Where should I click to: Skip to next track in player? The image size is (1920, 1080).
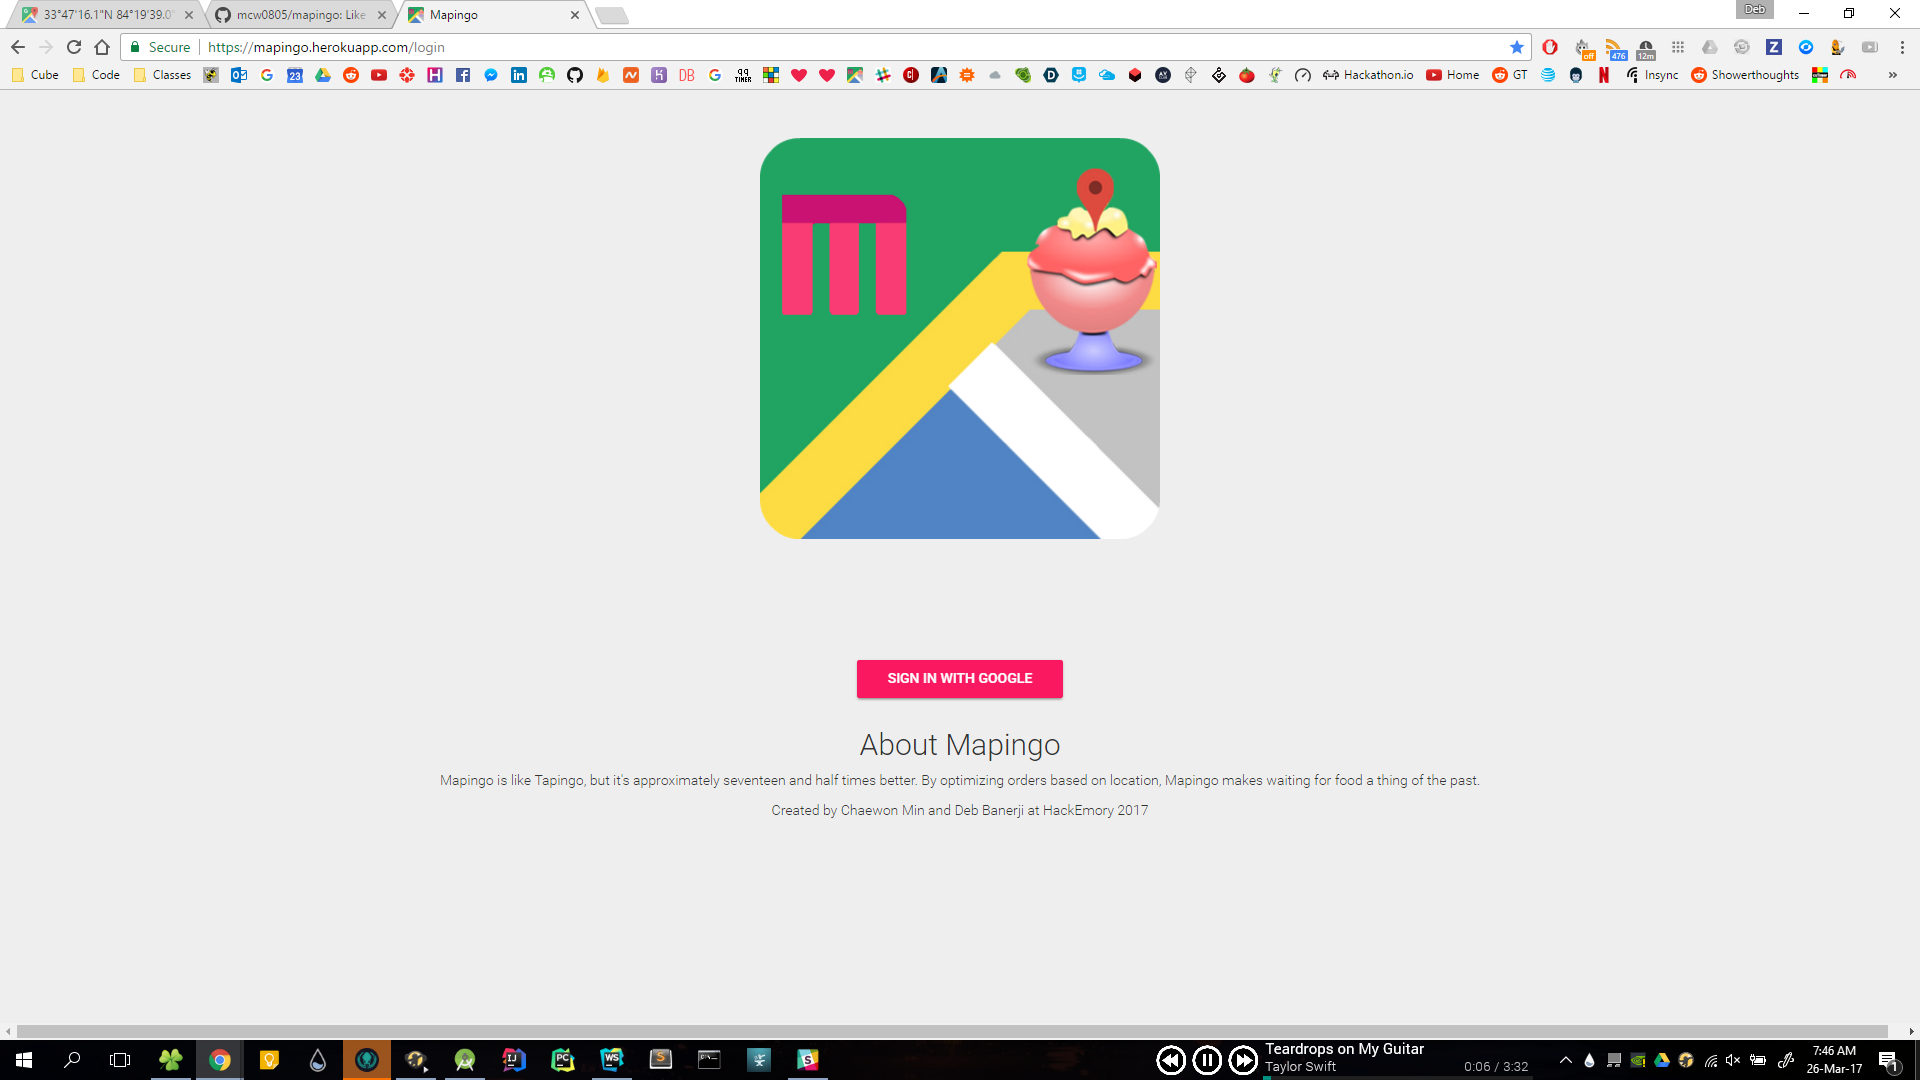(1243, 1060)
